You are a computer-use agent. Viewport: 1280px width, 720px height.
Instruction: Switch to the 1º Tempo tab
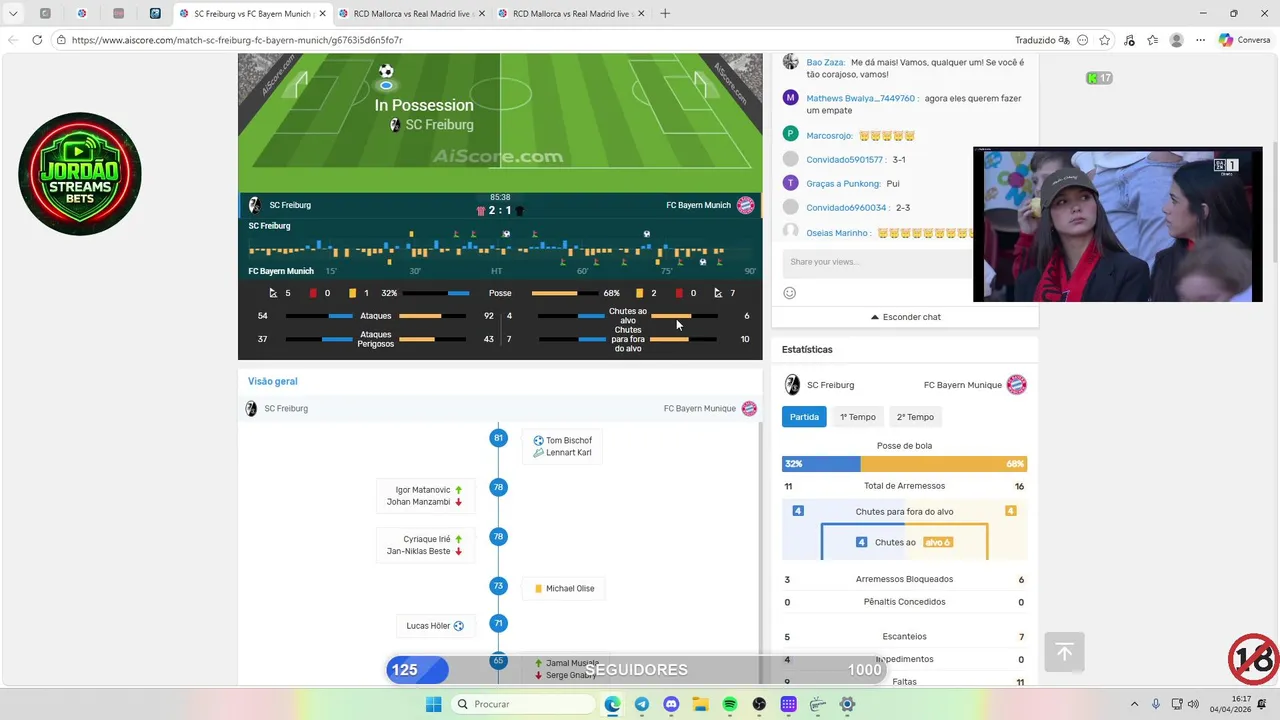click(858, 417)
